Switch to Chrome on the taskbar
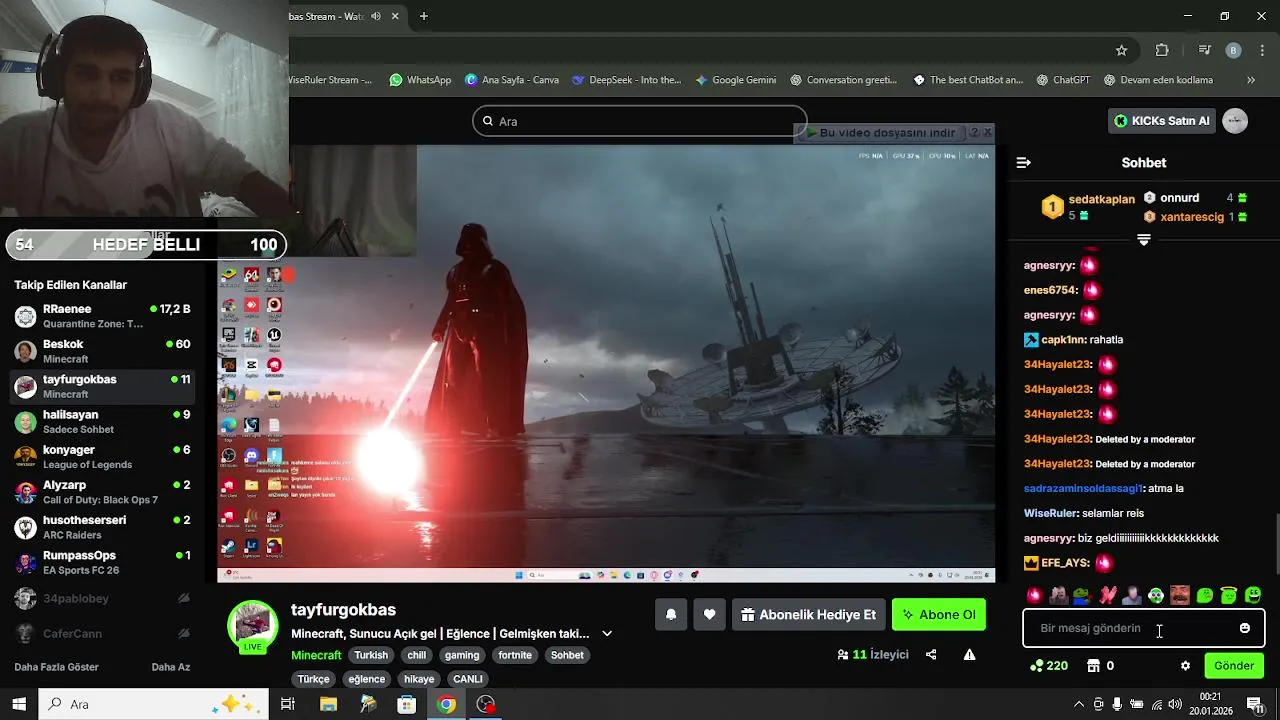1280x720 pixels. tap(447, 704)
